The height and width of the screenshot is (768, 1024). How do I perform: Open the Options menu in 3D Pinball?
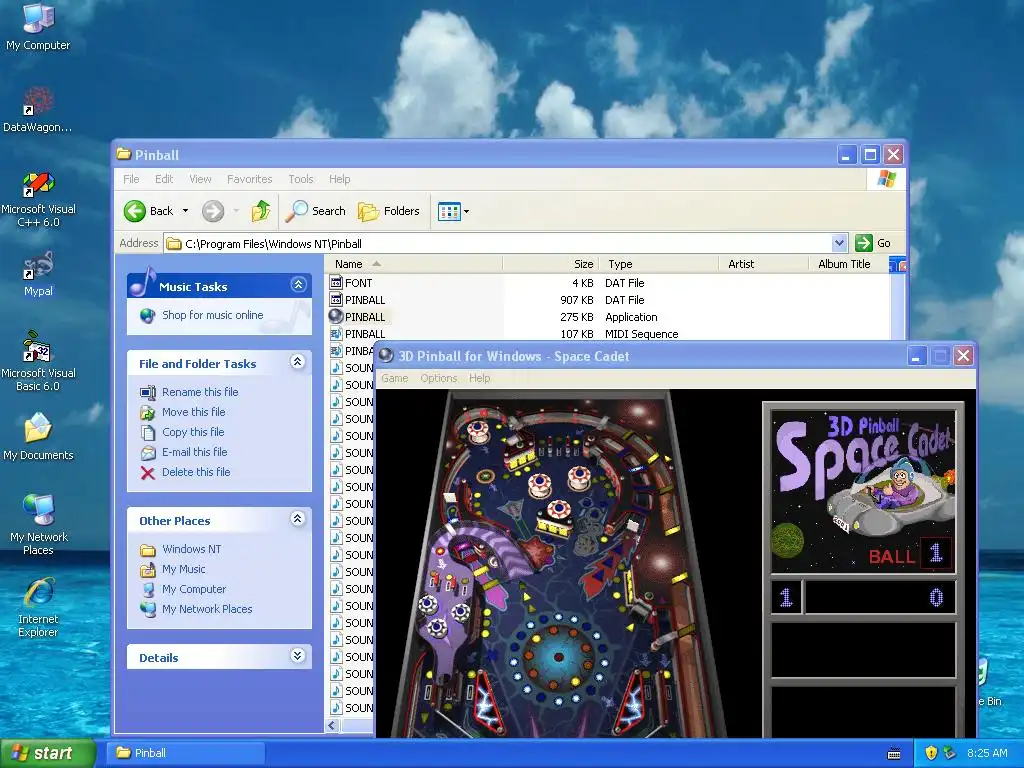(x=438, y=378)
